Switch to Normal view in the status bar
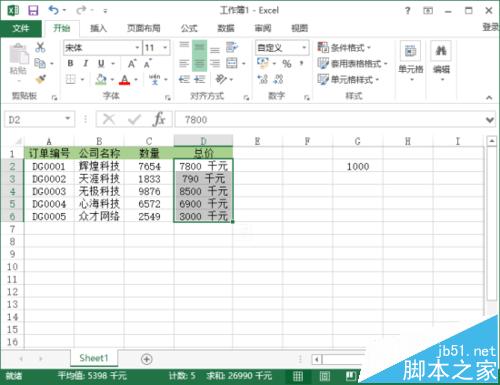 pyautogui.click(x=298, y=377)
